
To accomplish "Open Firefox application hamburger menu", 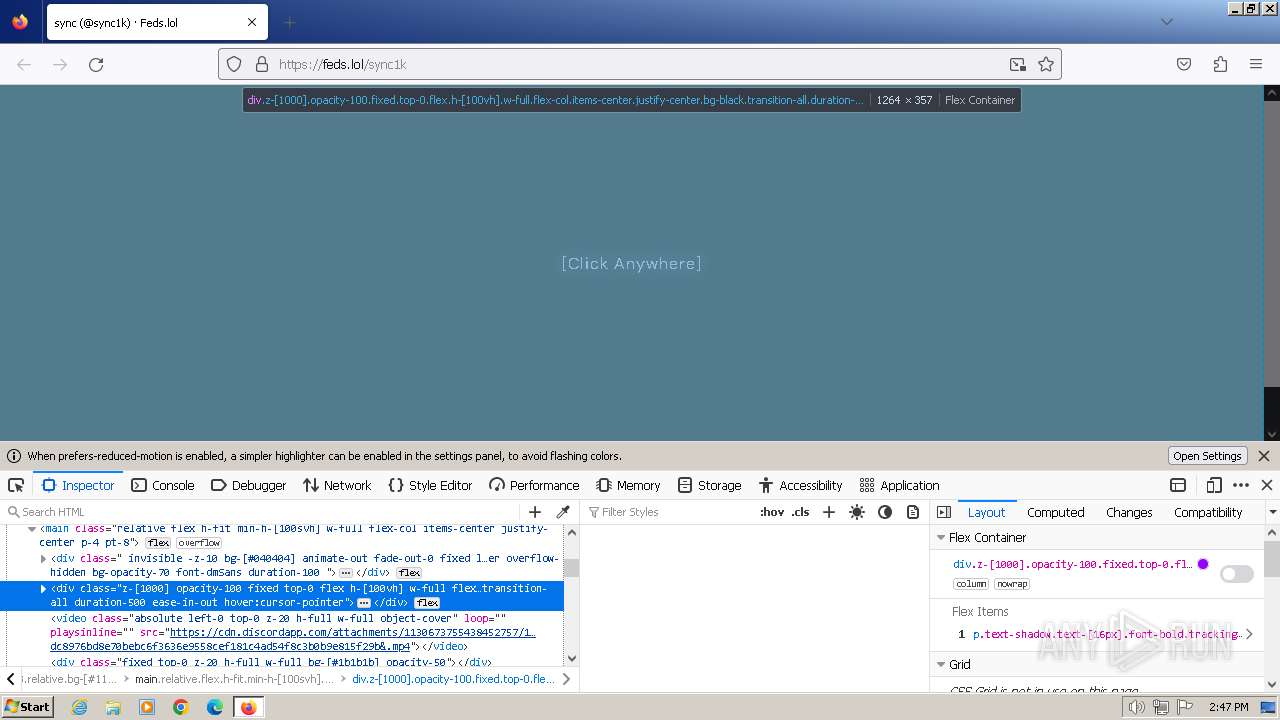I will click(x=1256, y=64).
